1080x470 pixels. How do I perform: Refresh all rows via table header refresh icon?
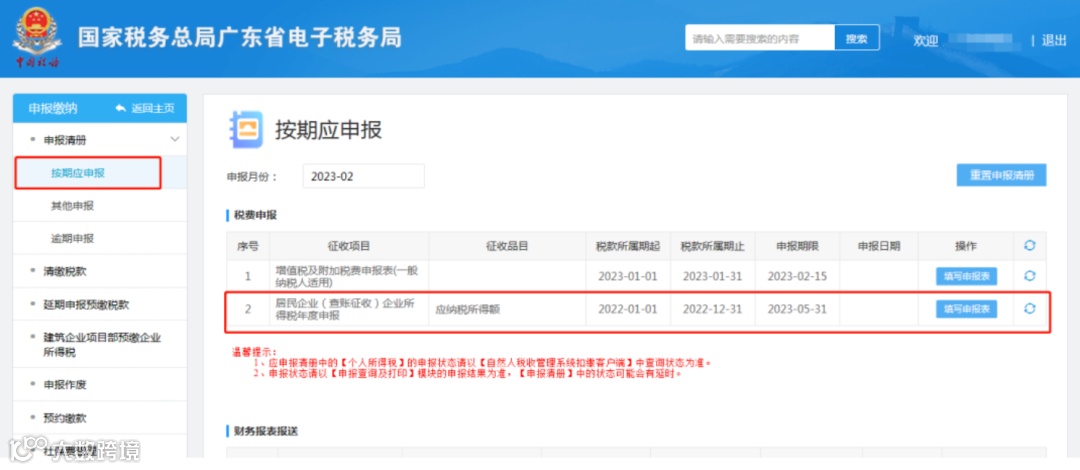(x=1030, y=246)
